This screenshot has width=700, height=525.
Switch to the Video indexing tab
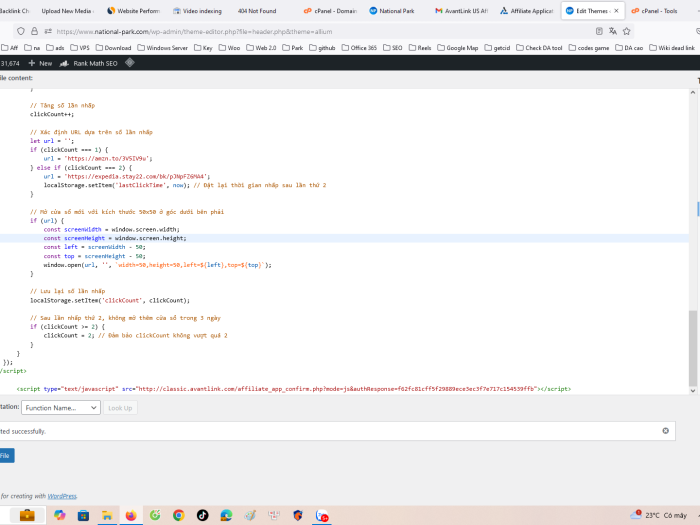pos(198,11)
